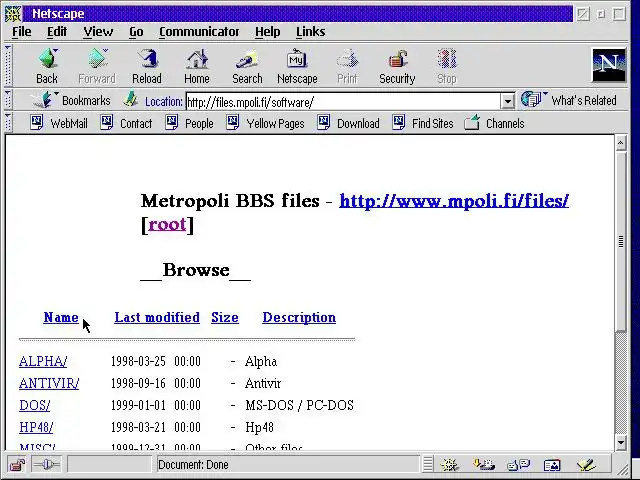Open the File menu

pyautogui.click(x=22, y=31)
